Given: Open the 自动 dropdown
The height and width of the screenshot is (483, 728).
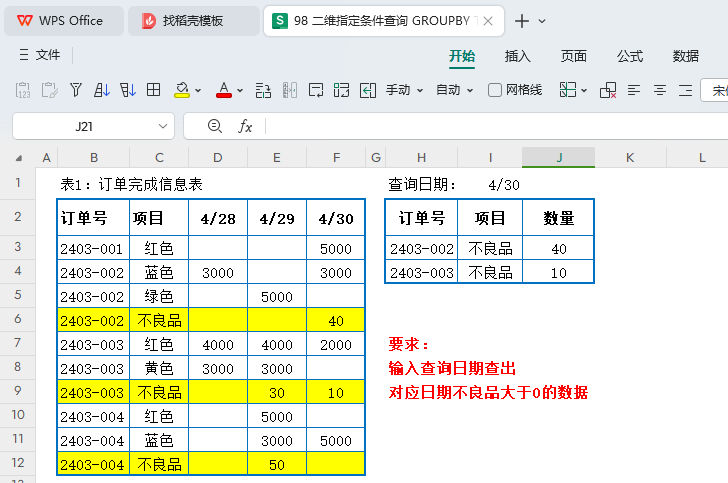Looking at the screenshot, I should click(455, 90).
